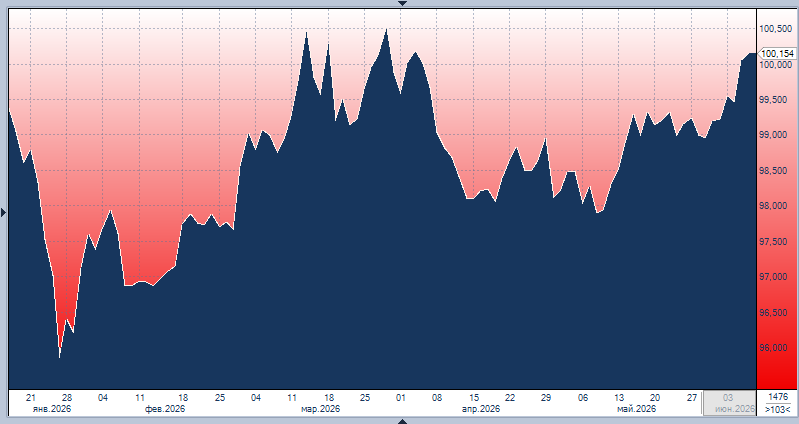Click the 13 date tick in May
Screen dimensions: 799x424
click(619, 398)
